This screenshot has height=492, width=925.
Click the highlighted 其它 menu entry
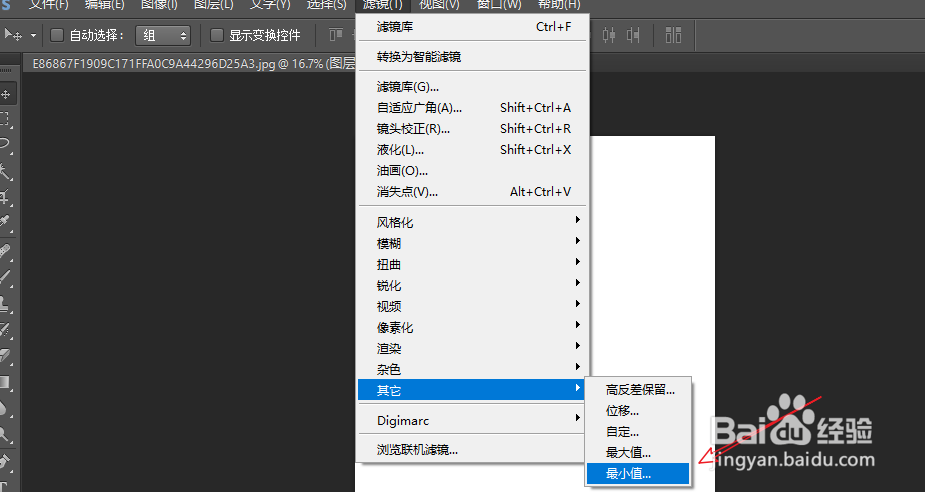click(x=471, y=390)
